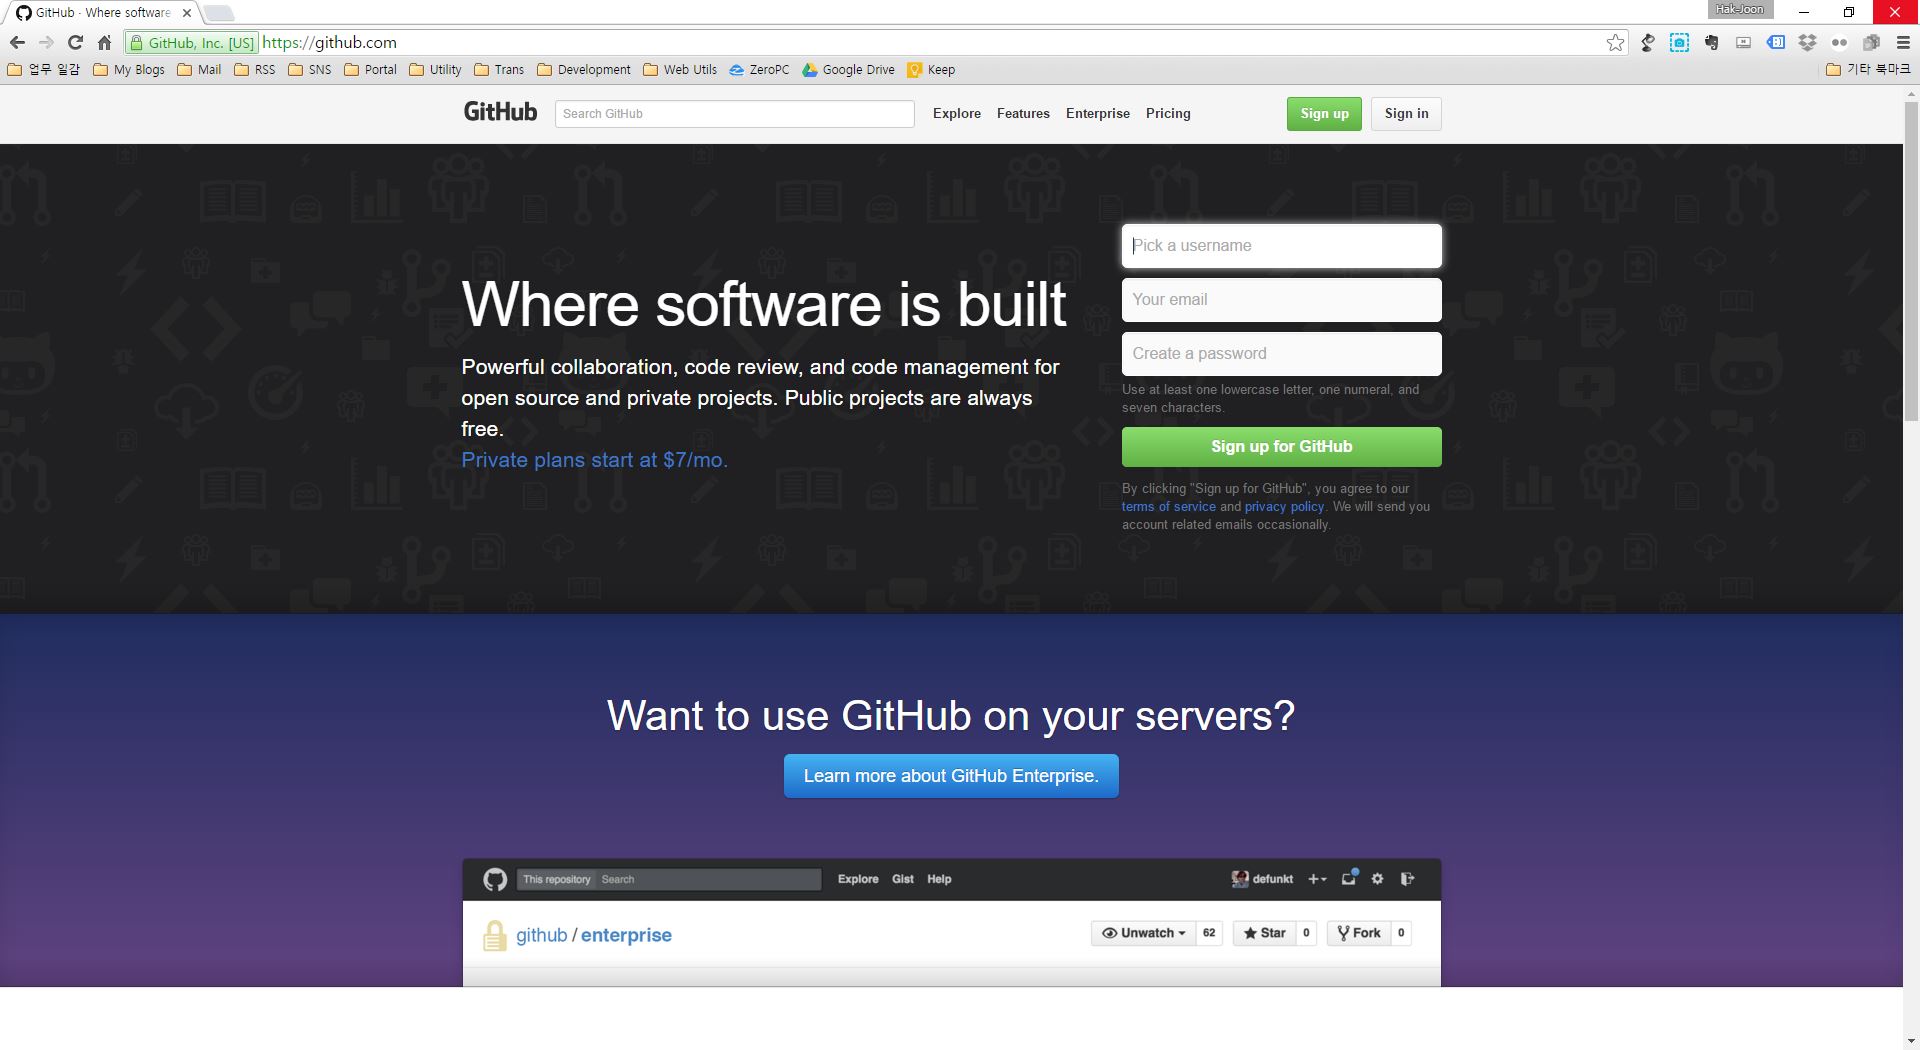Go to the browser home page icon
This screenshot has height=1050, width=1920.
104,42
